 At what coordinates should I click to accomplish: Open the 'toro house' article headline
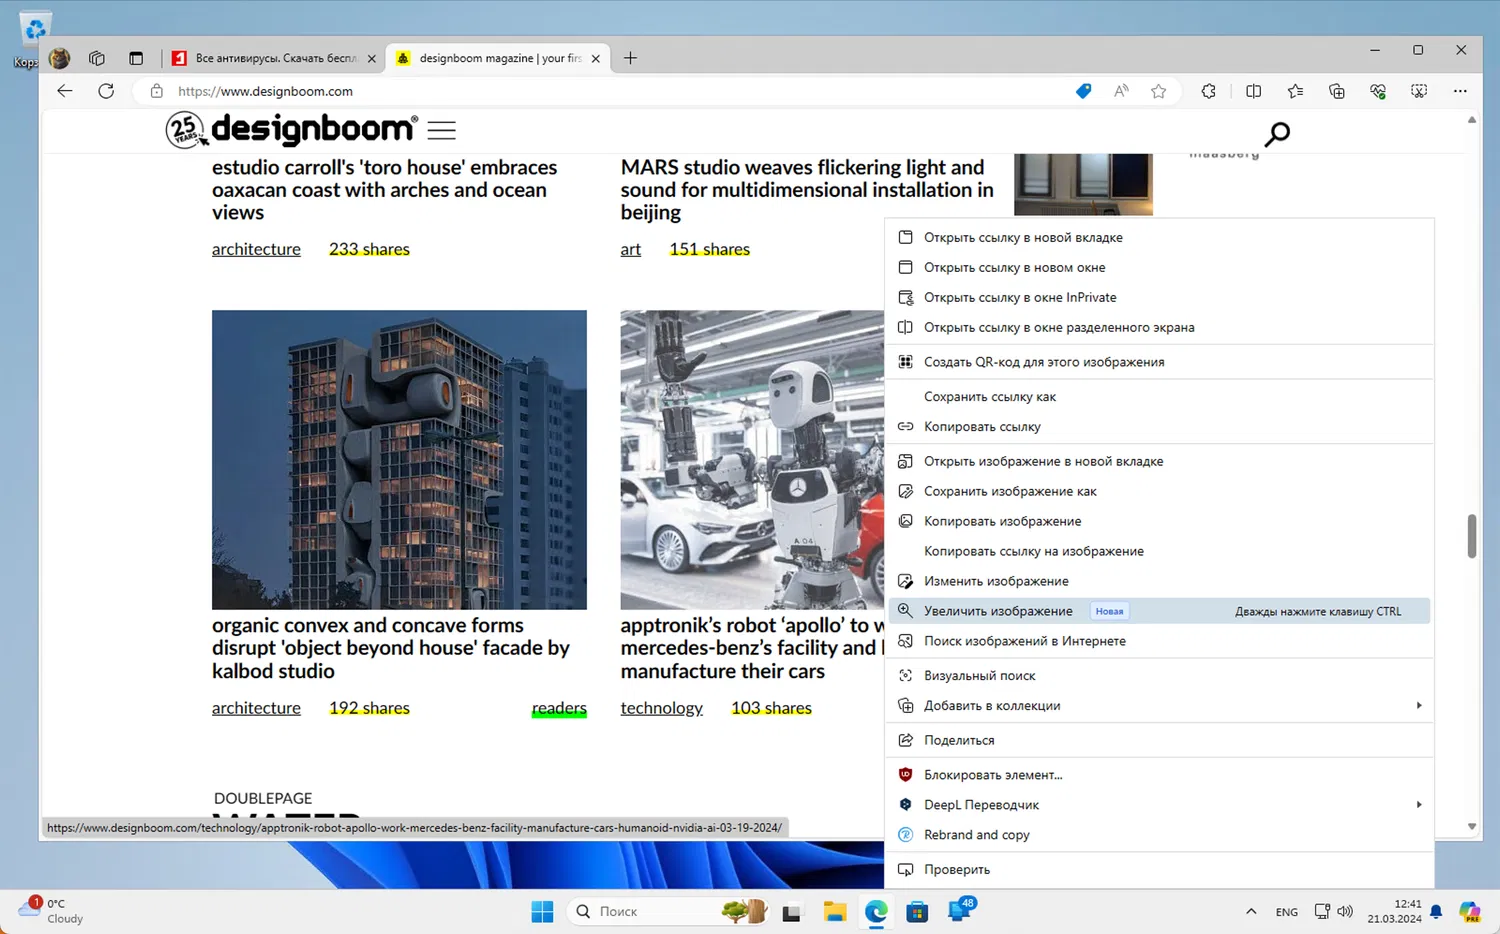point(384,190)
